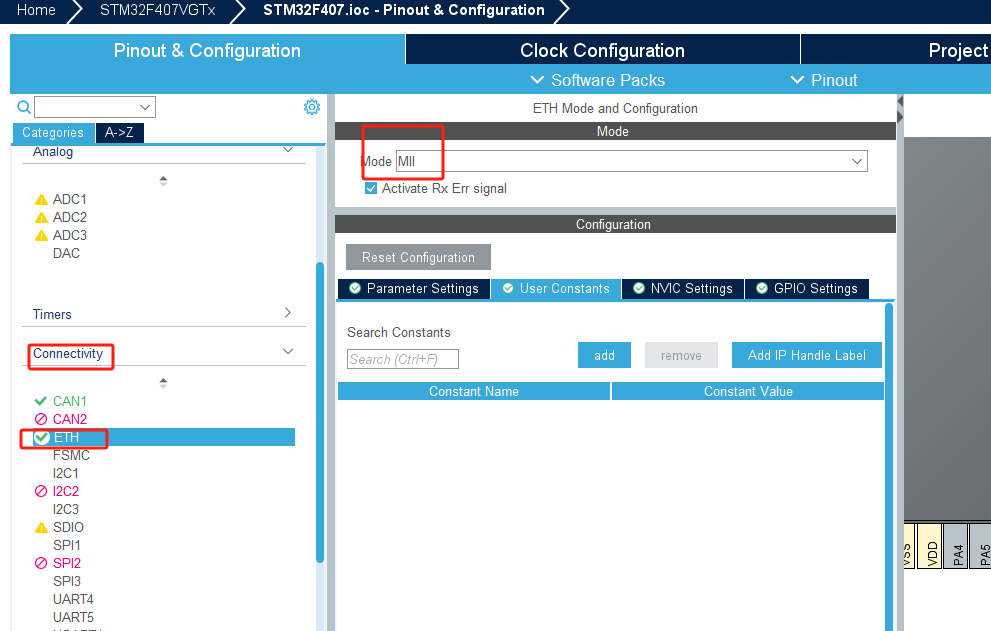Click Reset Configuration button
The height and width of the screenshot is (631, 991).
tap(418, 257)
